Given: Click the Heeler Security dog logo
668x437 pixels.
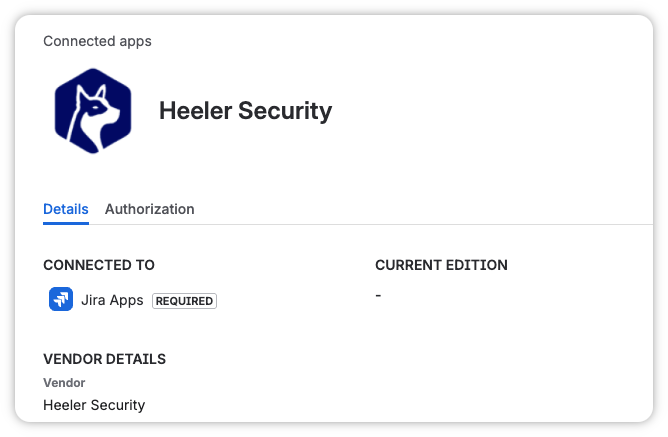Looking at the screenshot, I should [93, 110].
